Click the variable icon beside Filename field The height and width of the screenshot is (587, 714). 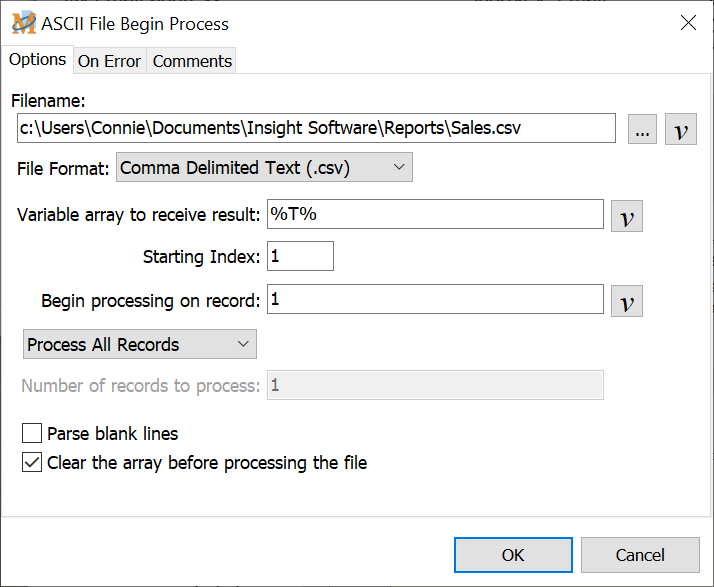681,130
